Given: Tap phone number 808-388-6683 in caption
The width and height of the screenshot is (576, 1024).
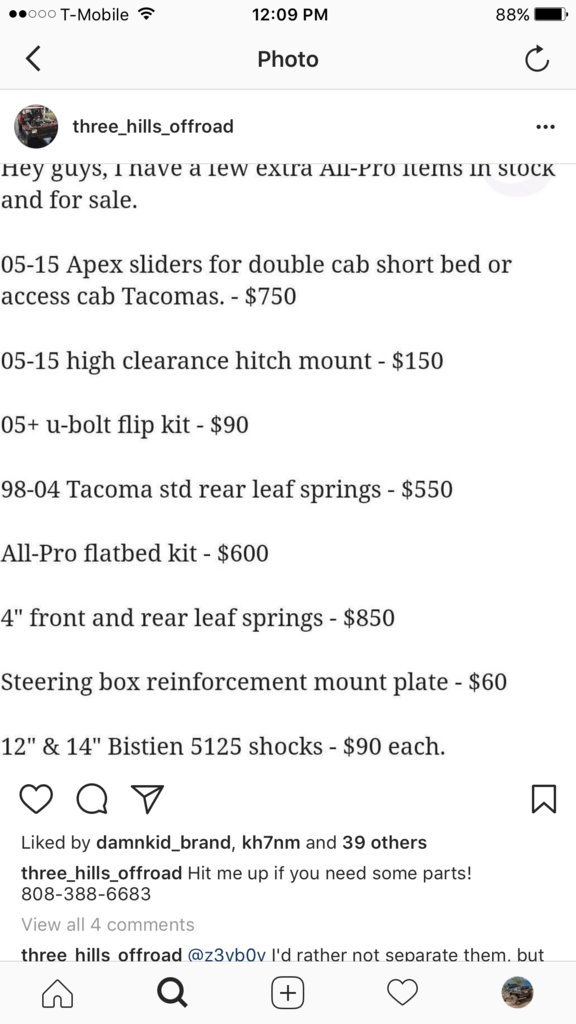Looking at the screenshot, I should pos(86,893).
